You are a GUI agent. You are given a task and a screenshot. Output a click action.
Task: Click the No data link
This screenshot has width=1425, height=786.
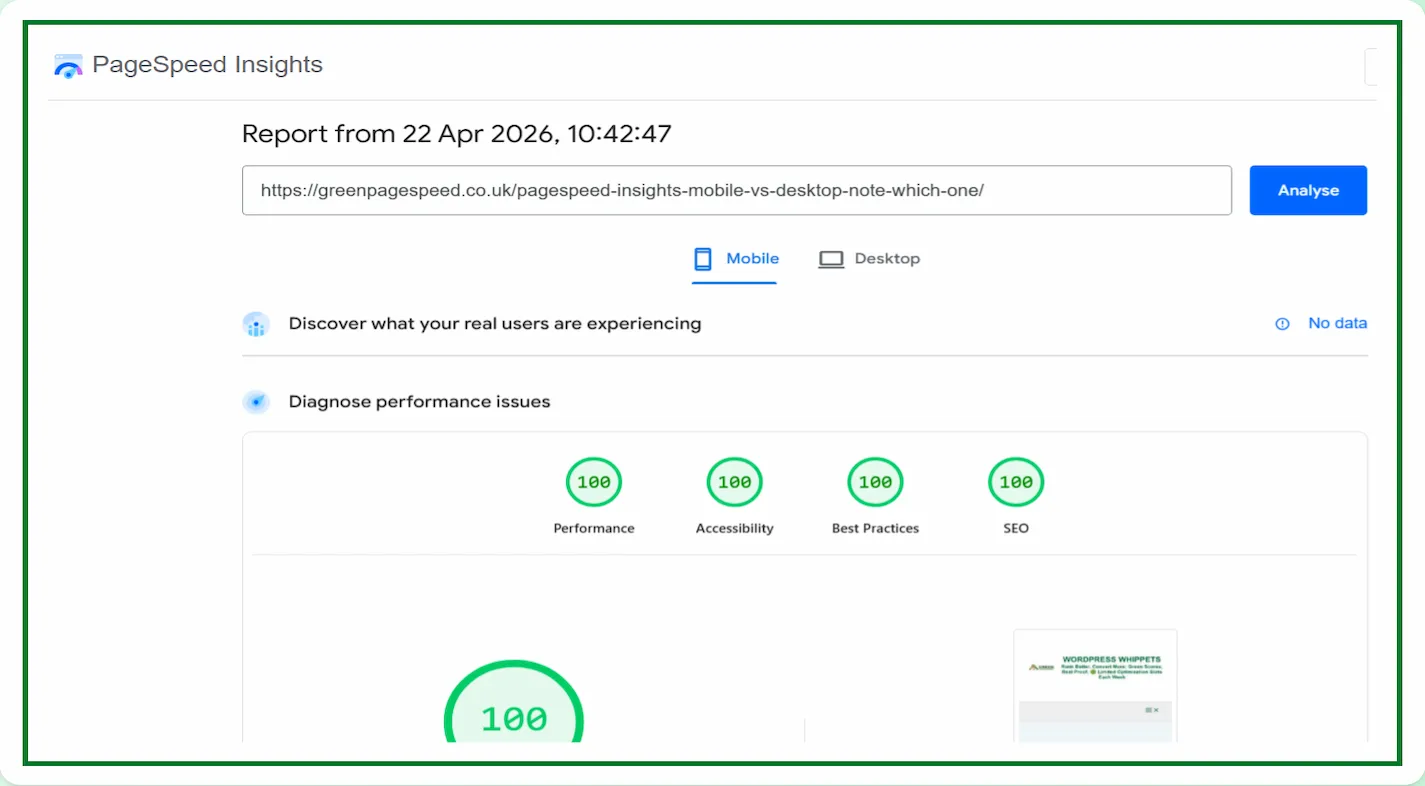(1337, 323)
